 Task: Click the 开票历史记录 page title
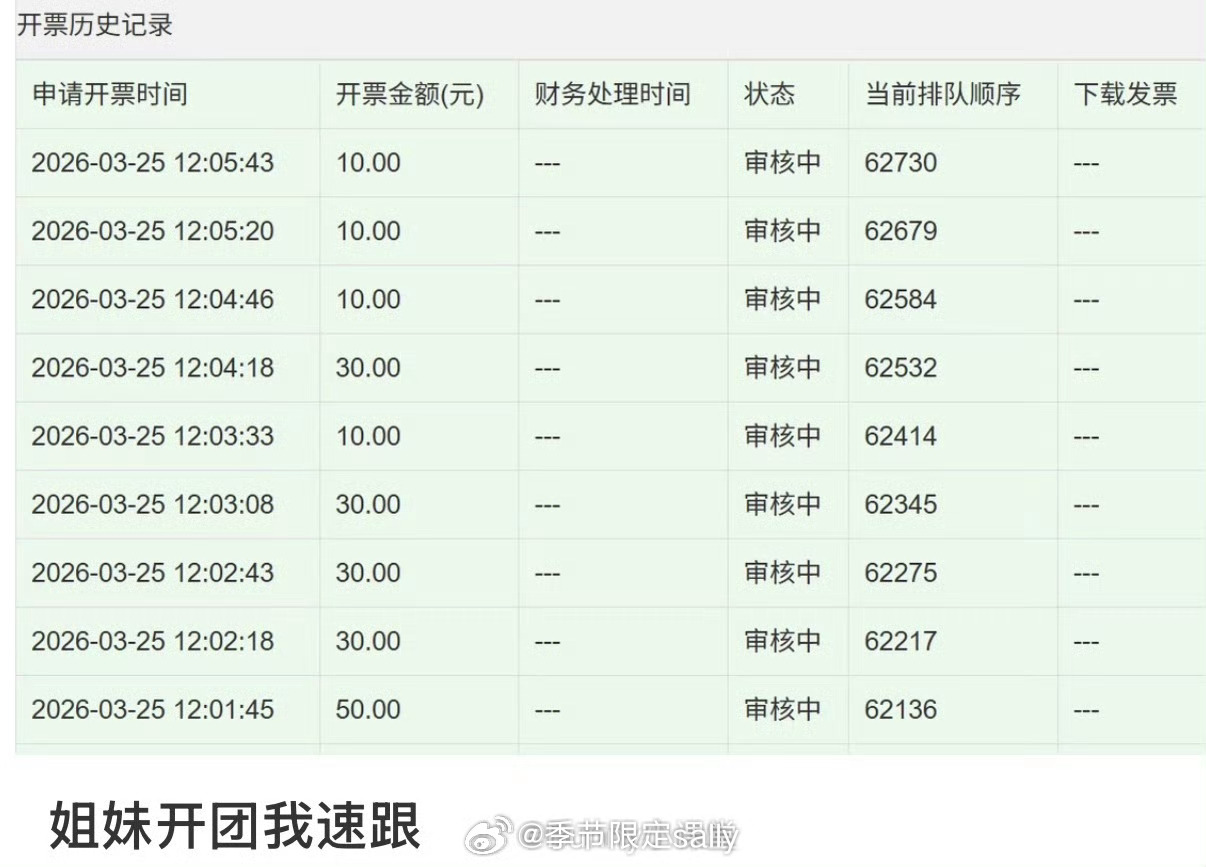pos(90,26)
